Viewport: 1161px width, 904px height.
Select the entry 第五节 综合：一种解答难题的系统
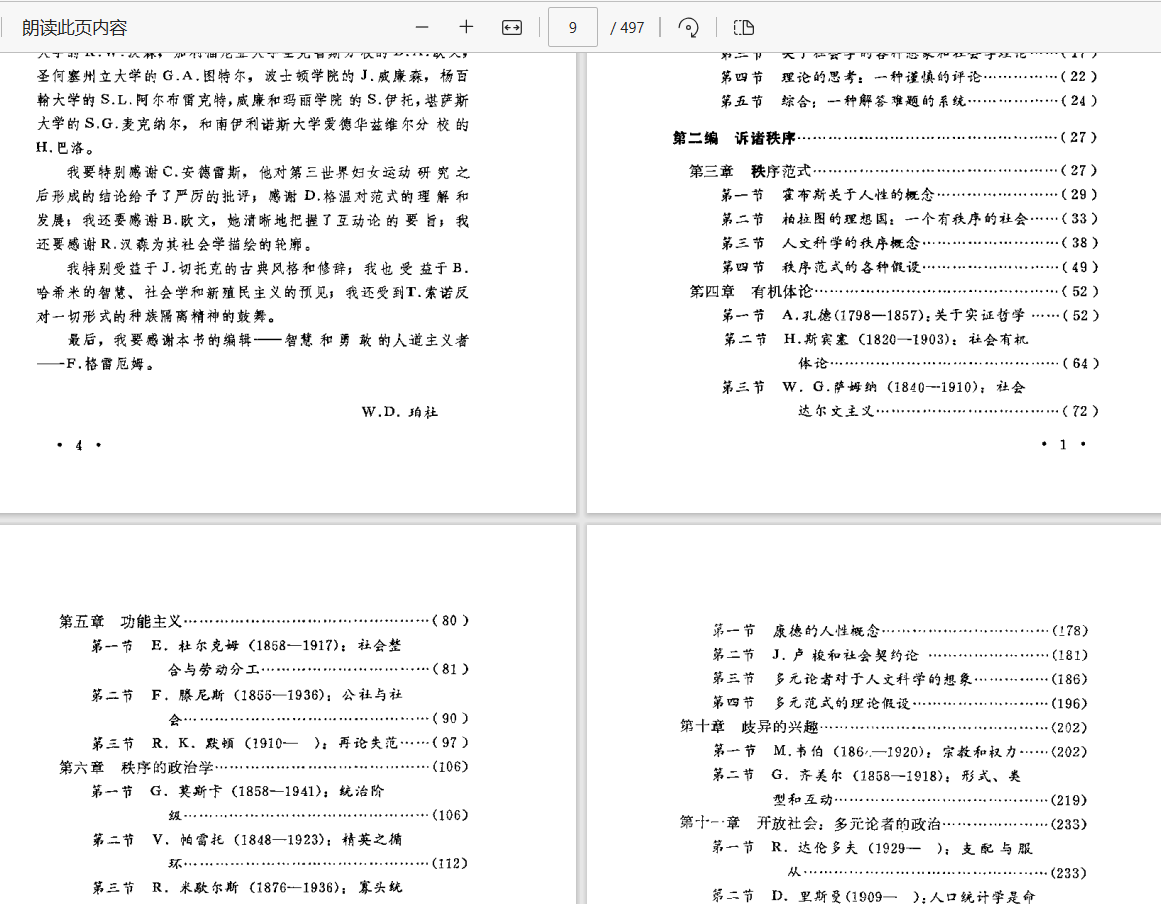tap(909, 101)
